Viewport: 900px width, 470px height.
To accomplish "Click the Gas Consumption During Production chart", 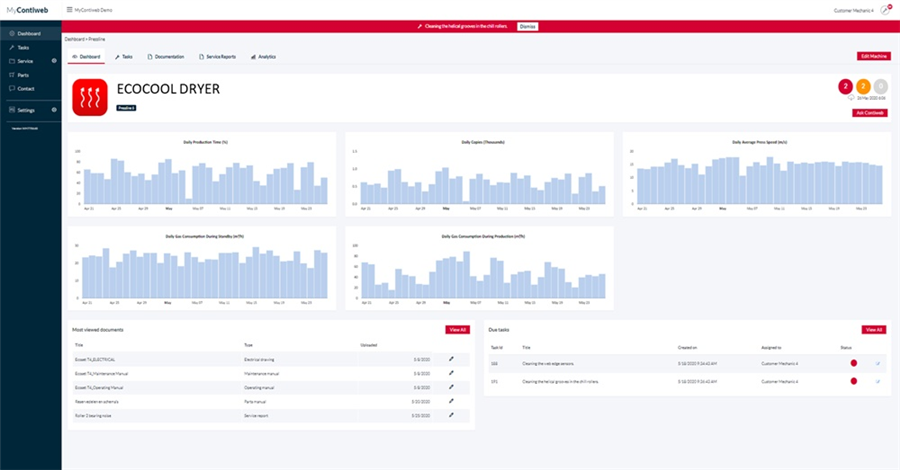I will 479,268.
